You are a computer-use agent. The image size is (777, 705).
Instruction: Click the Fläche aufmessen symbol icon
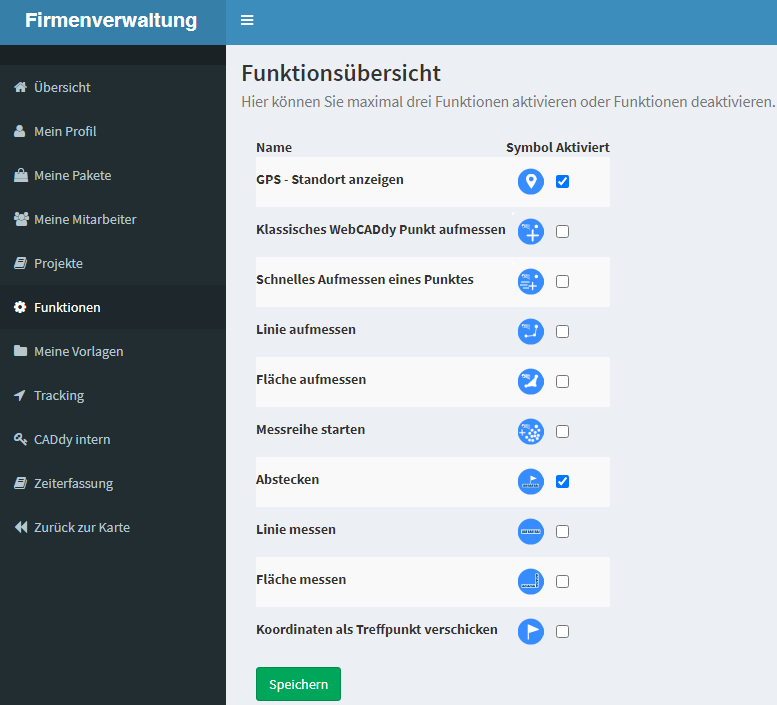[x=531, y=382]
